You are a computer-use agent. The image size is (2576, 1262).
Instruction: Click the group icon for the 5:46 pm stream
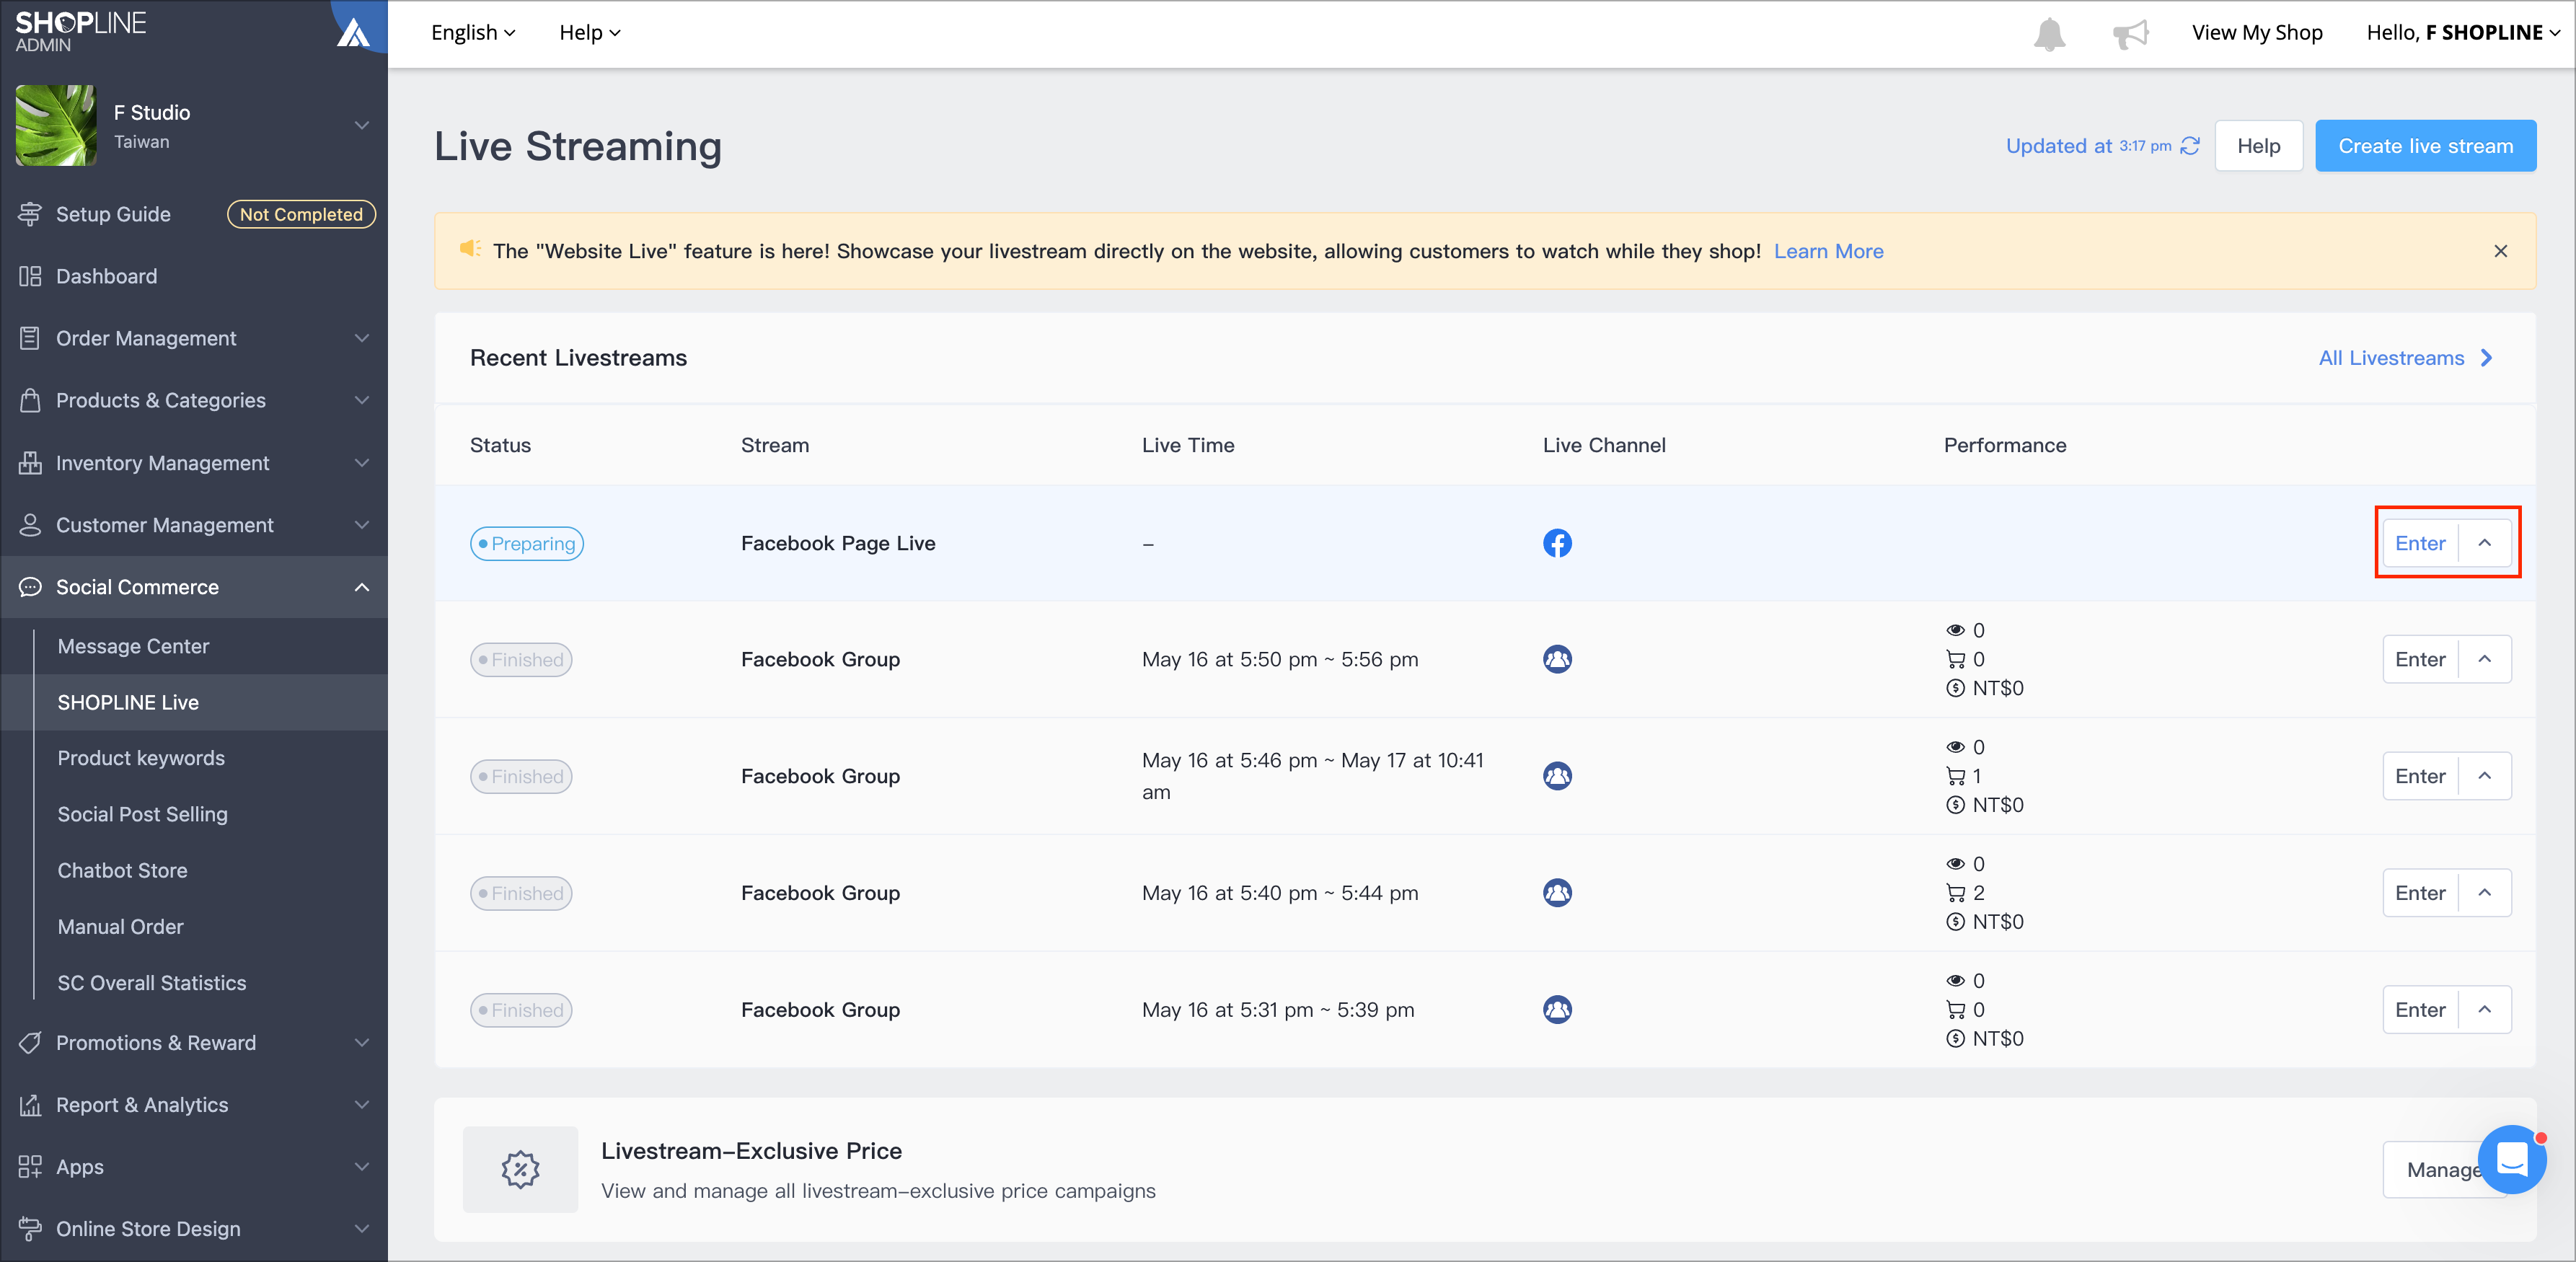tap(1557, 776)
